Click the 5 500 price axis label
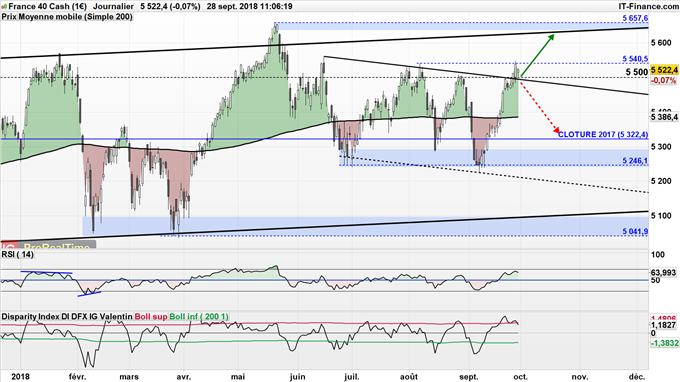This screenshot has width=680, height=382. (637, 72)
